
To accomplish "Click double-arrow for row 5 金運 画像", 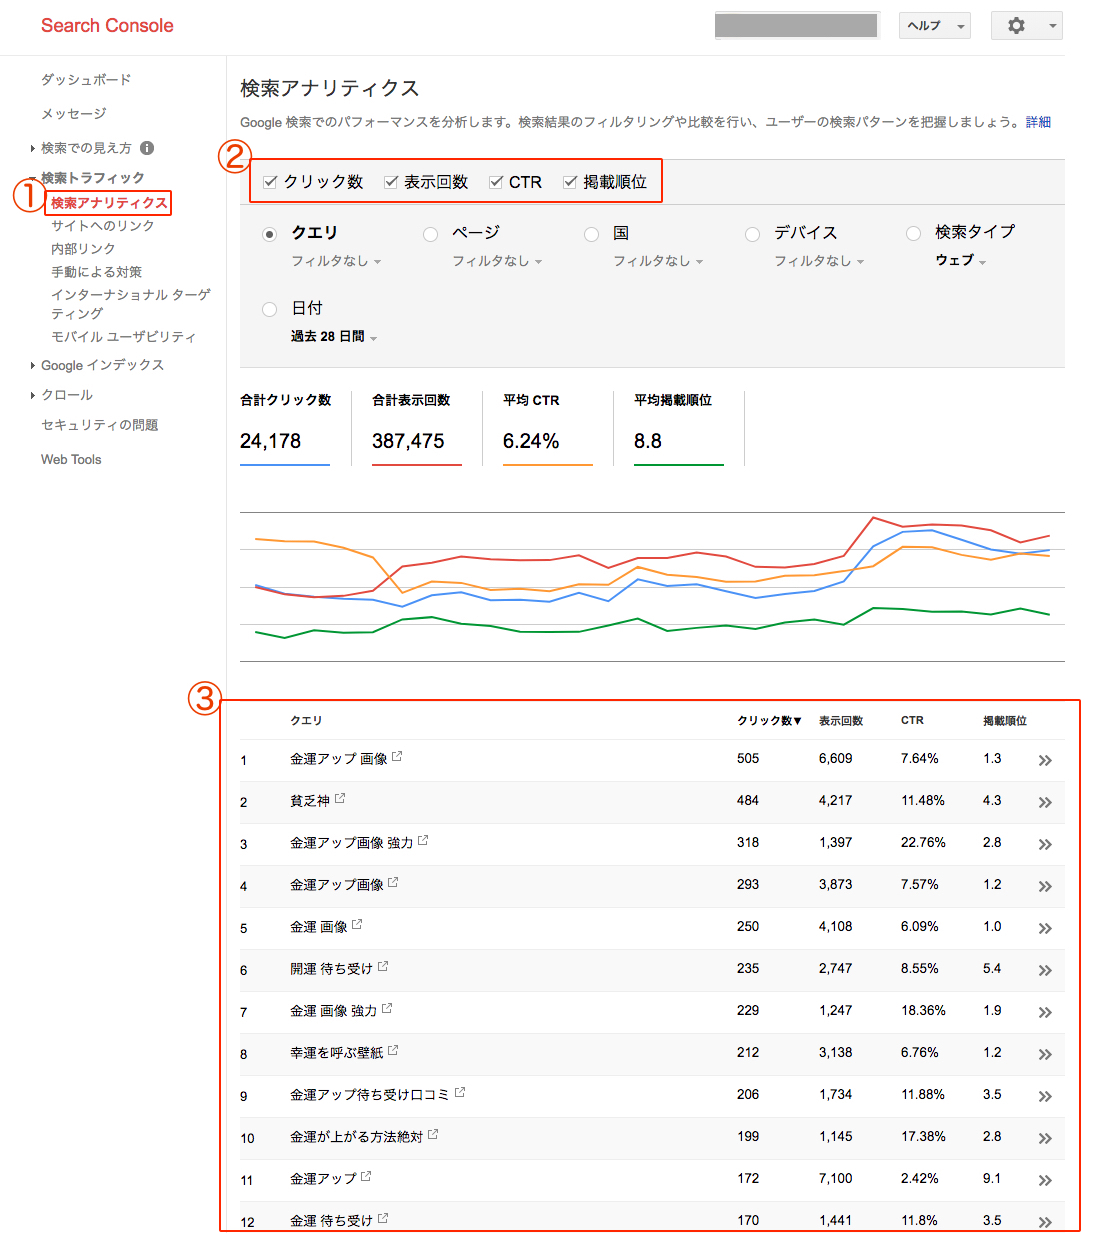I will [1045, 928].
